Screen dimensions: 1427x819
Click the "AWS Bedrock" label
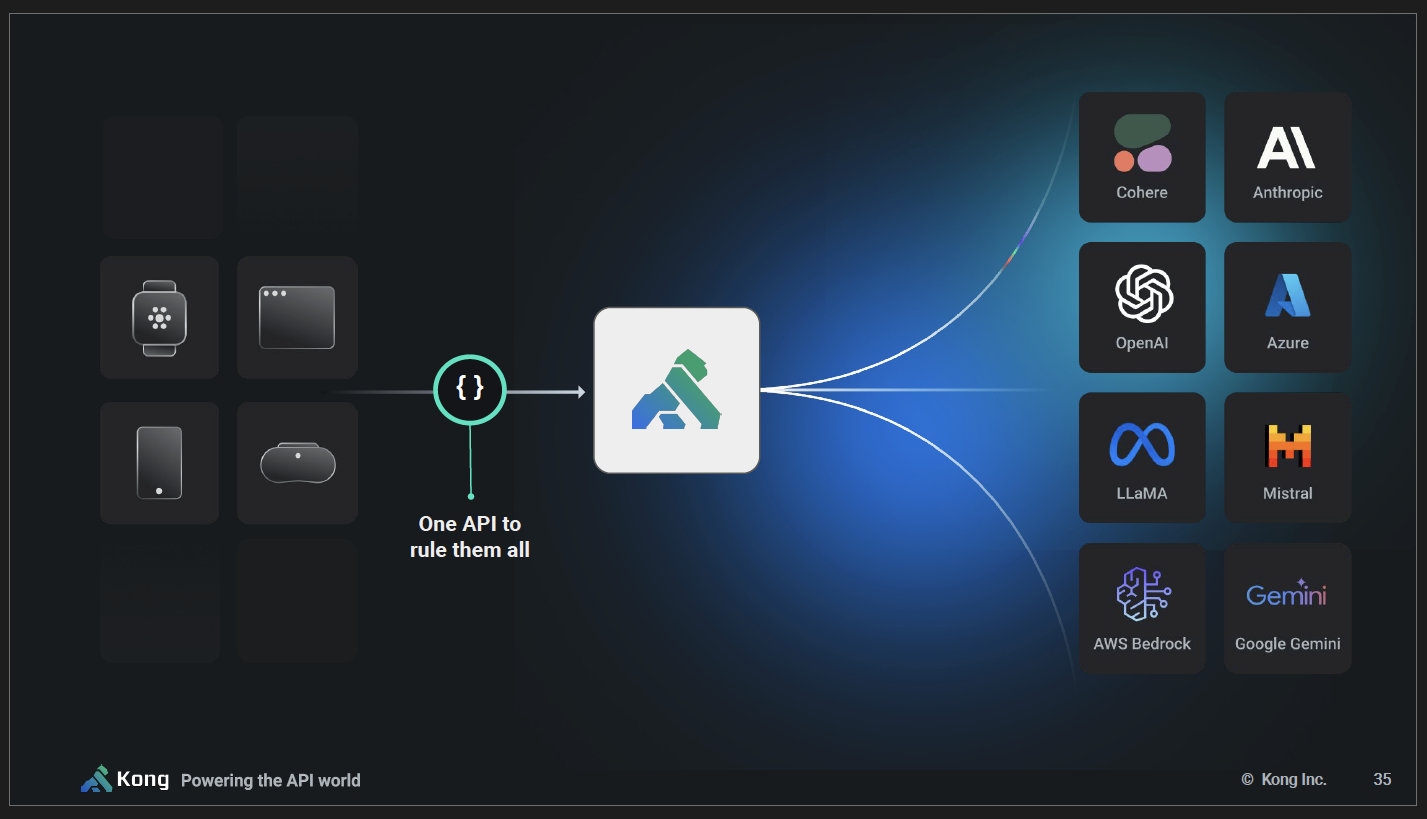1142,644
